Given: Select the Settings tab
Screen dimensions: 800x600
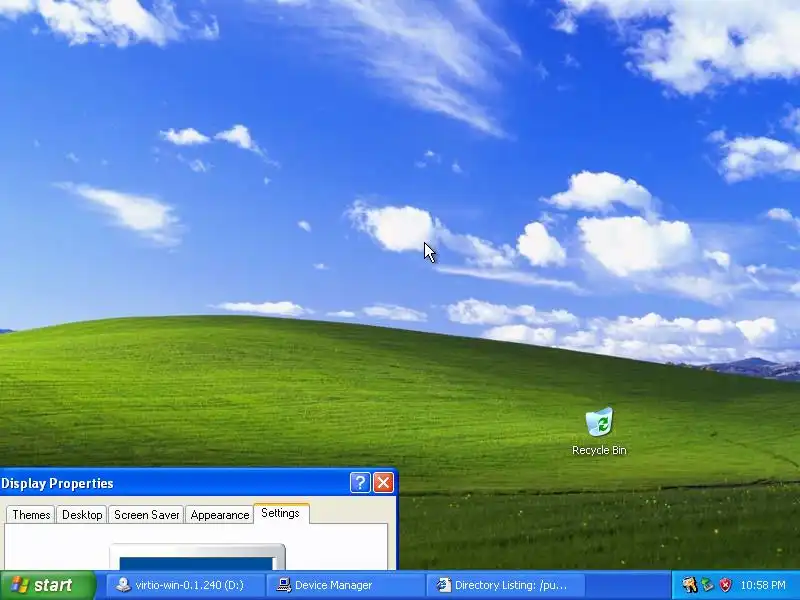Looking at the screenshot, I should click(281, 513).
